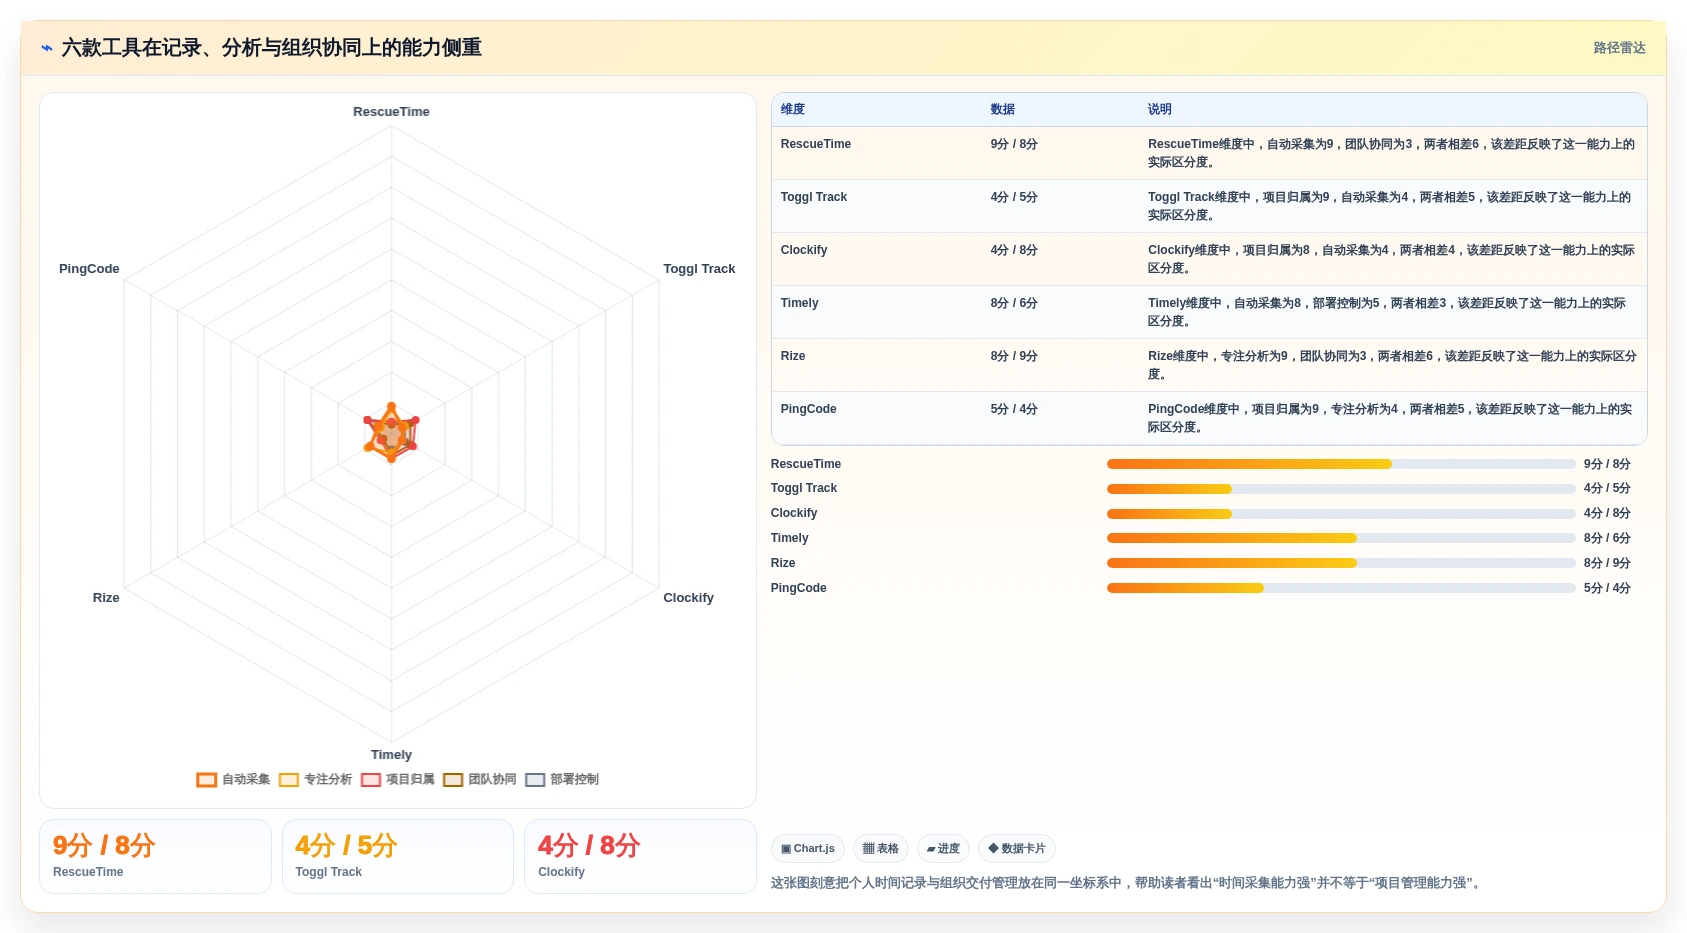Click the RescueTime label in progress list
The height and width of the screenshot is (933, 1687).
(x=806, y=464)
